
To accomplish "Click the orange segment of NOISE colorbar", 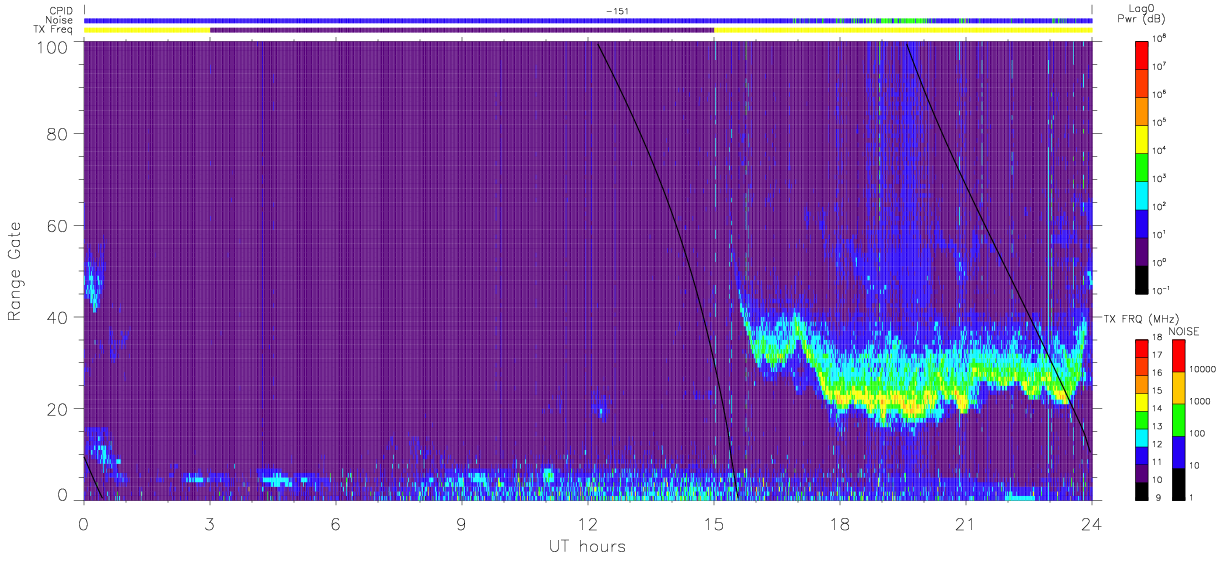I will click(1178, 388).
